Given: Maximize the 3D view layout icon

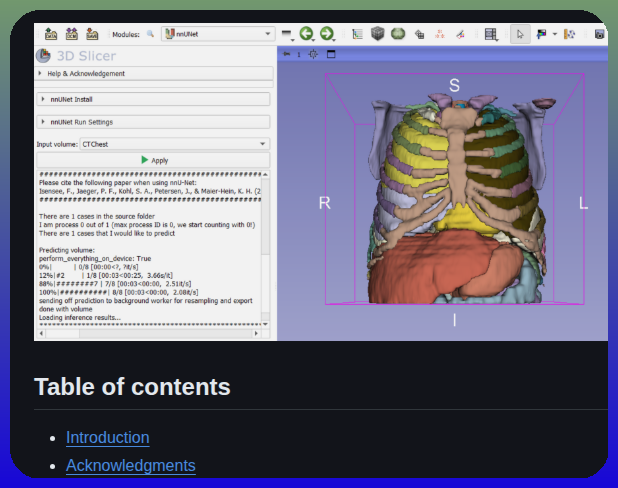Looking at the screenshot, I should click(331, 54).
